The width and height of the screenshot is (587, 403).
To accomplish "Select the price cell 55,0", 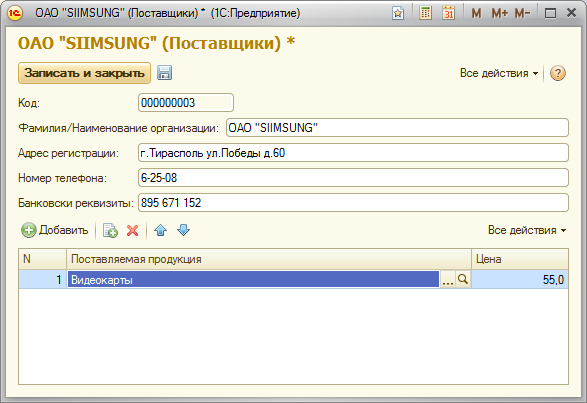I will [520, 279].
